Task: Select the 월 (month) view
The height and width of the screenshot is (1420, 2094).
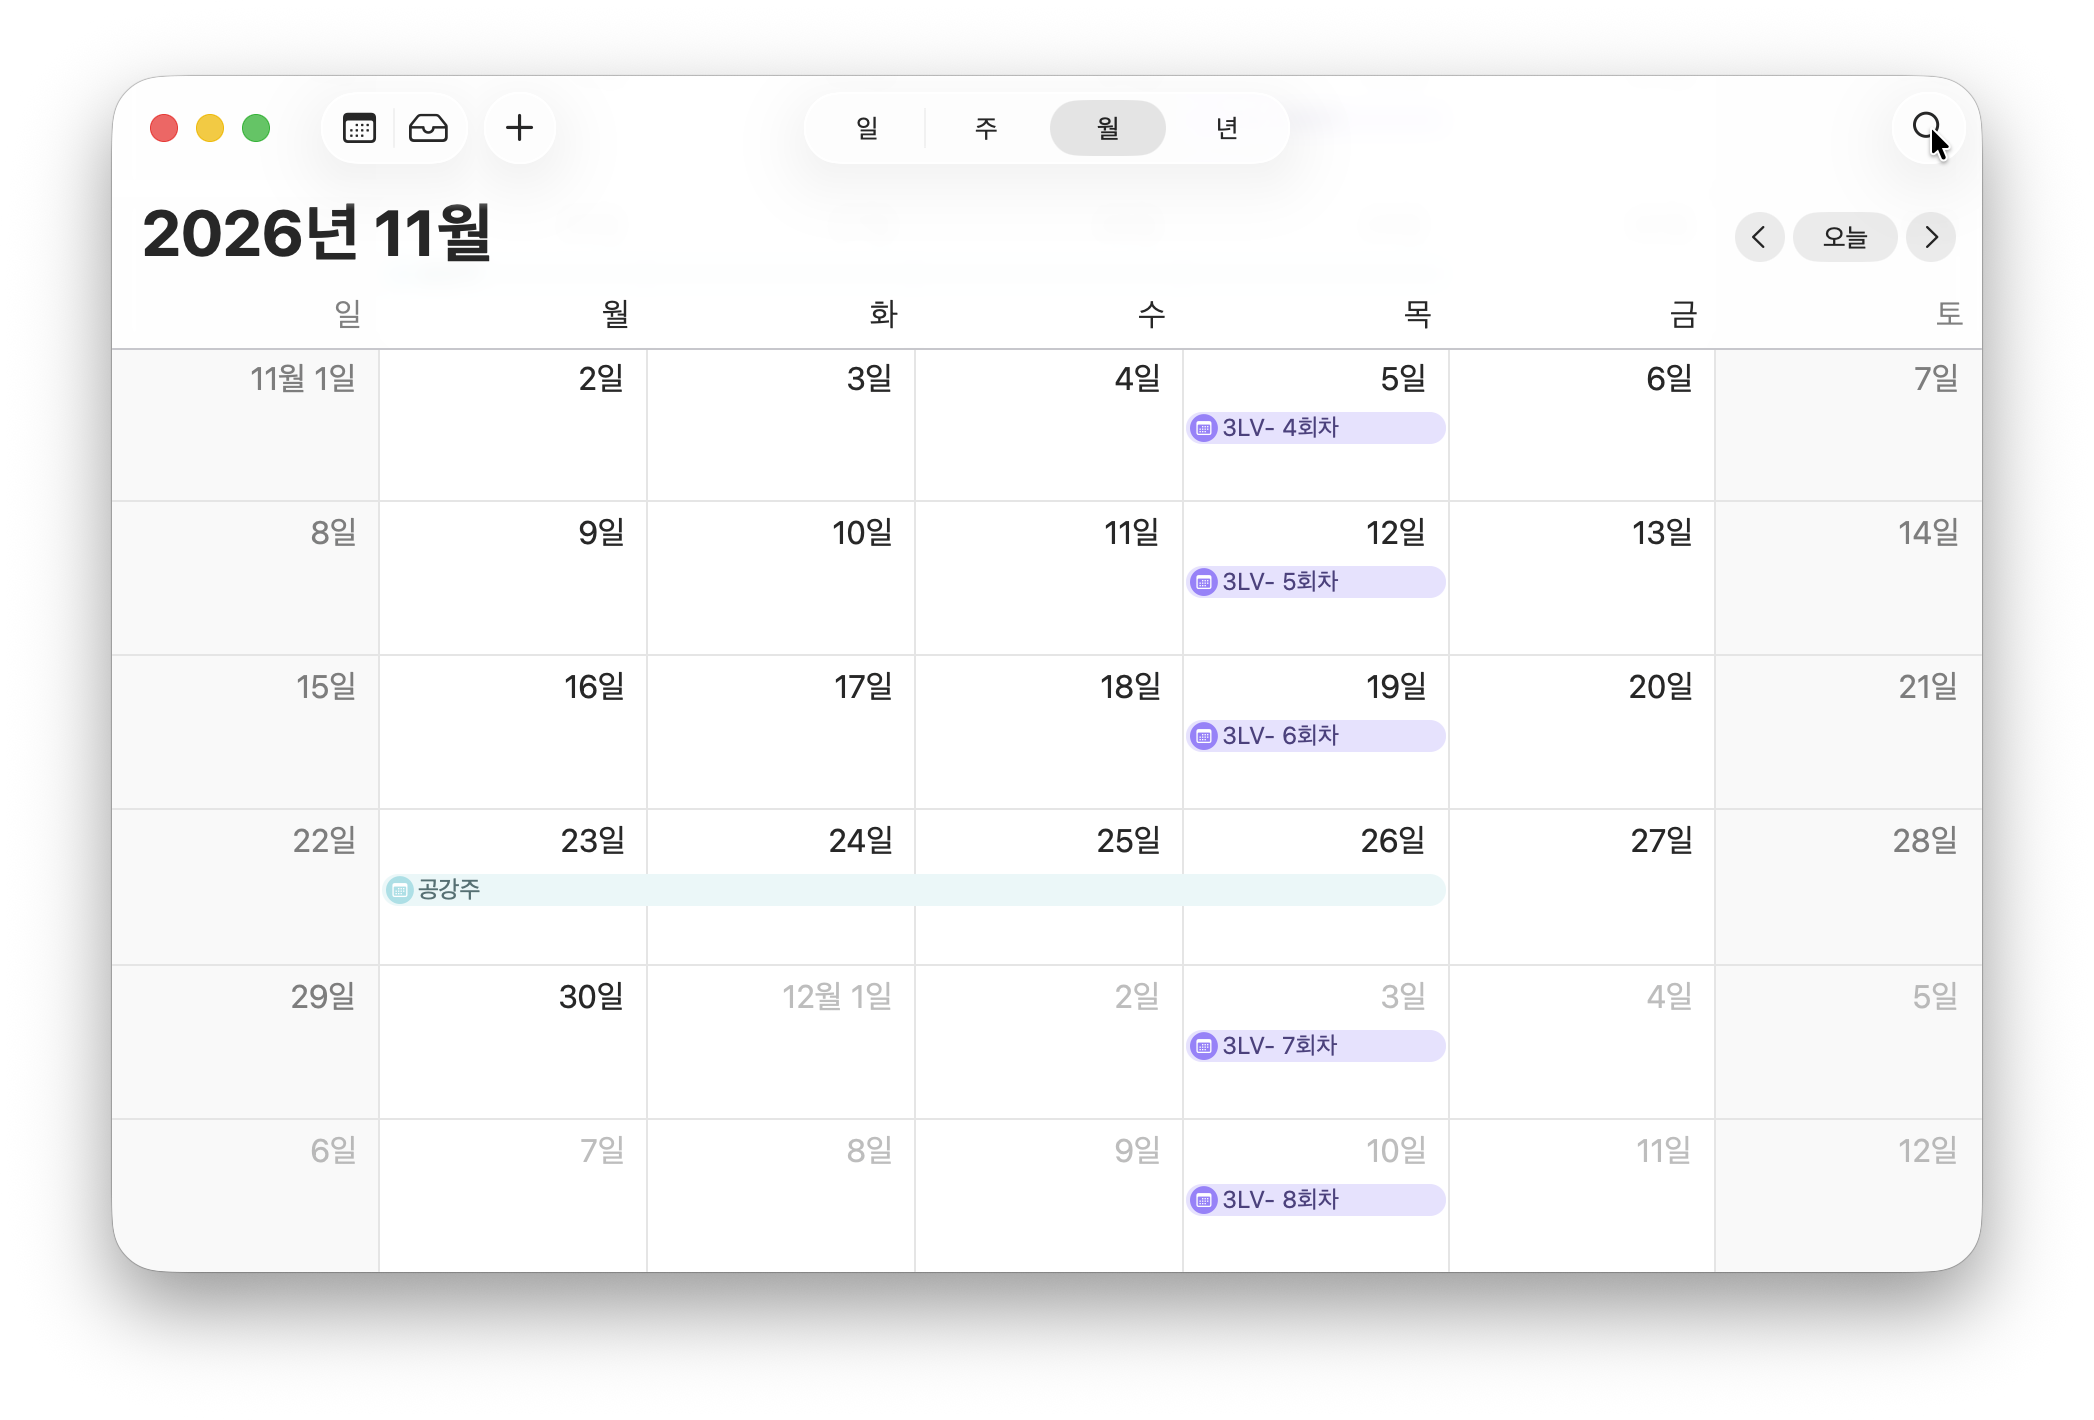Action: coord(1107,128)
